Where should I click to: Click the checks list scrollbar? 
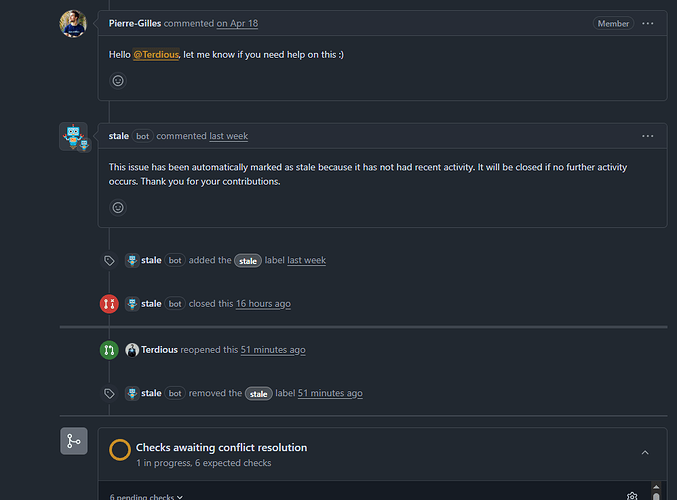coord(657,495)
